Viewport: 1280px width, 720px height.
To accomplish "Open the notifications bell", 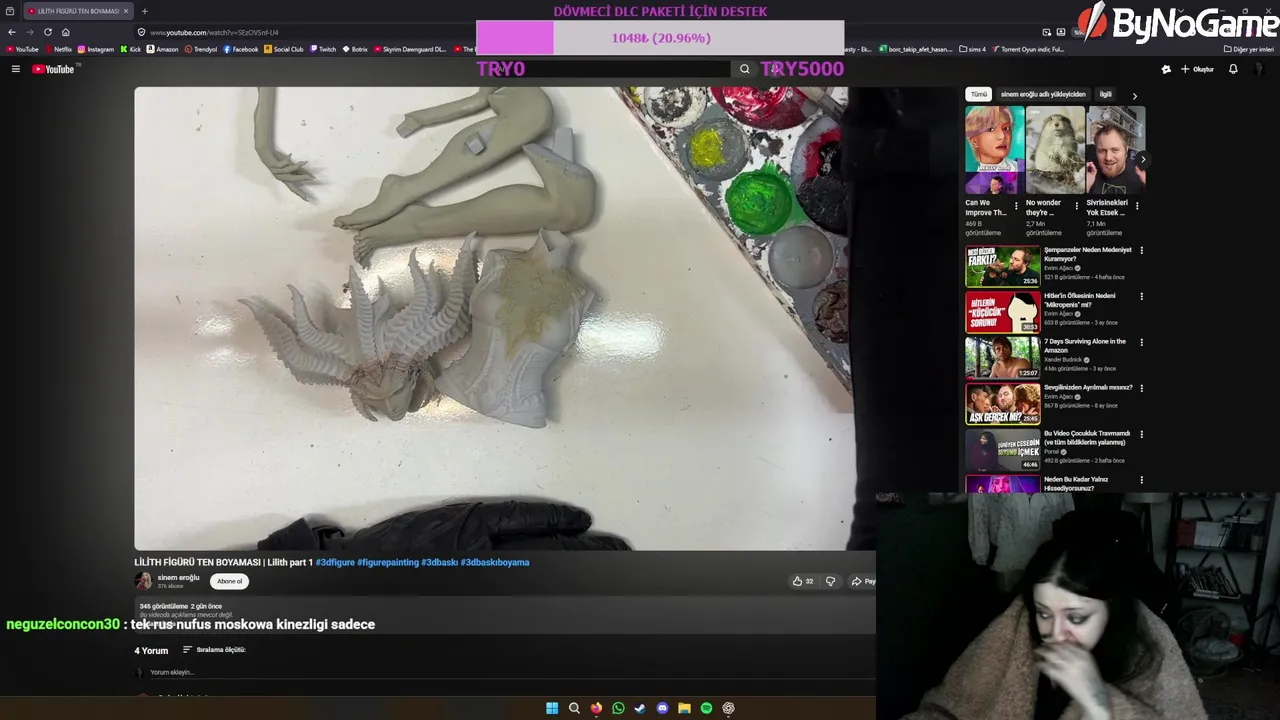I will [x=1233, y=69].
